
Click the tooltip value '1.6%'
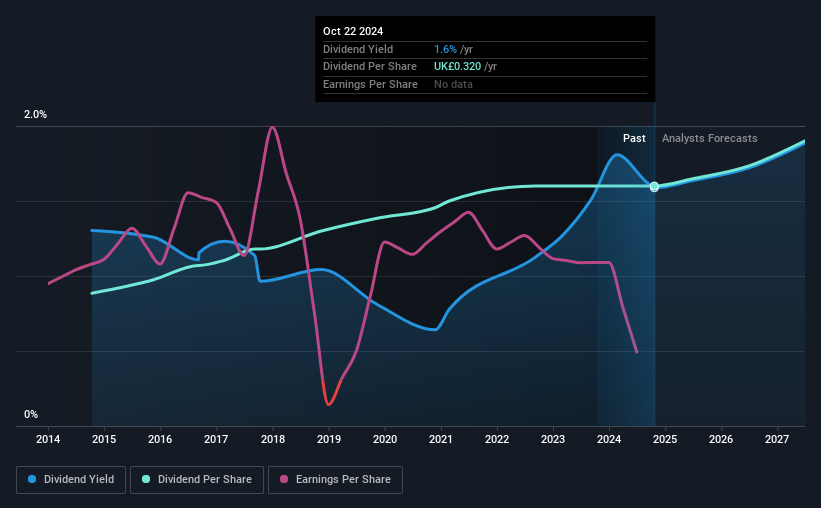tap(446, 49)
